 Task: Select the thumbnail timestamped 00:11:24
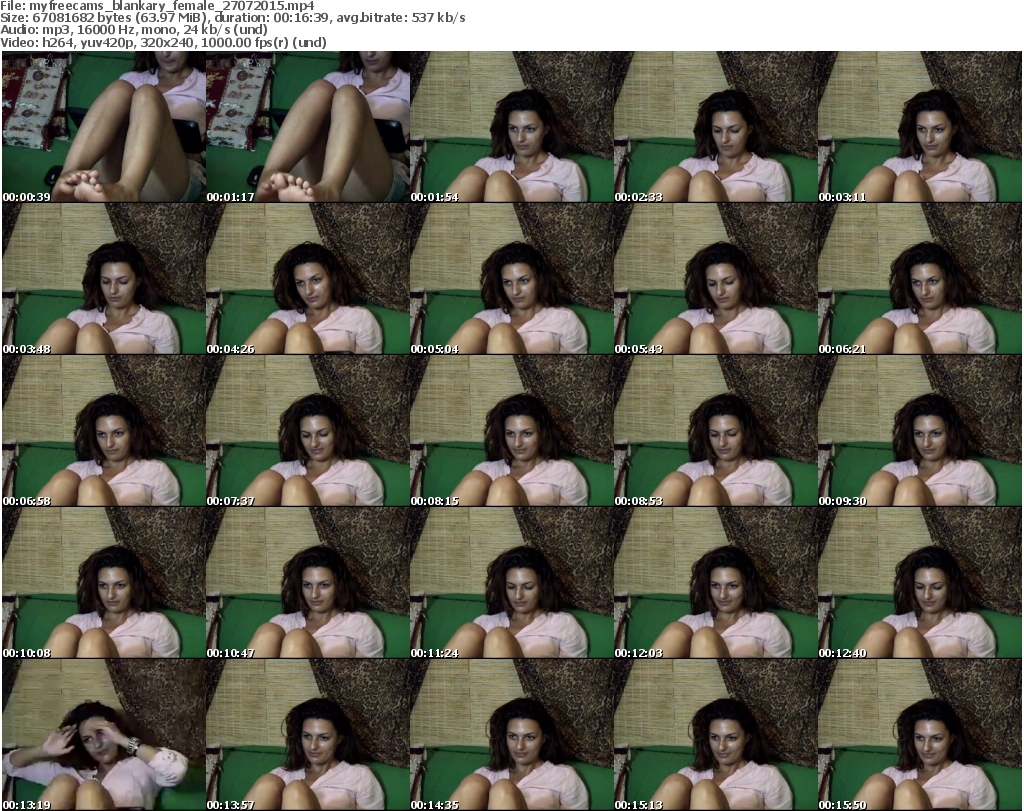pos(512,582)
